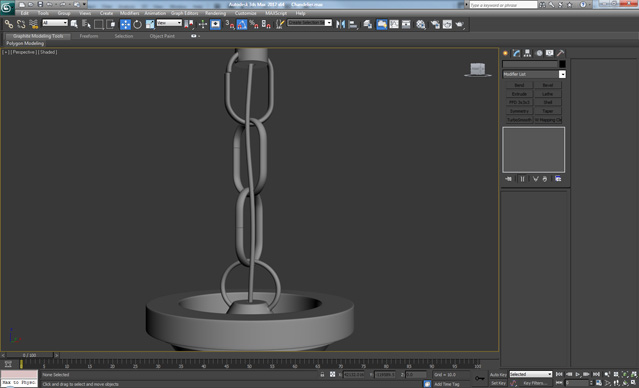This screenshot has height=388, width=639.
Task: Click the Play Animation button
Action: (577, 374)
